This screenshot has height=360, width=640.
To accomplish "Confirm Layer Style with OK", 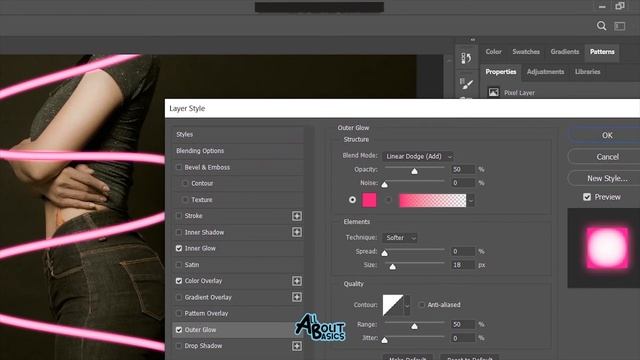I will 605,135.
